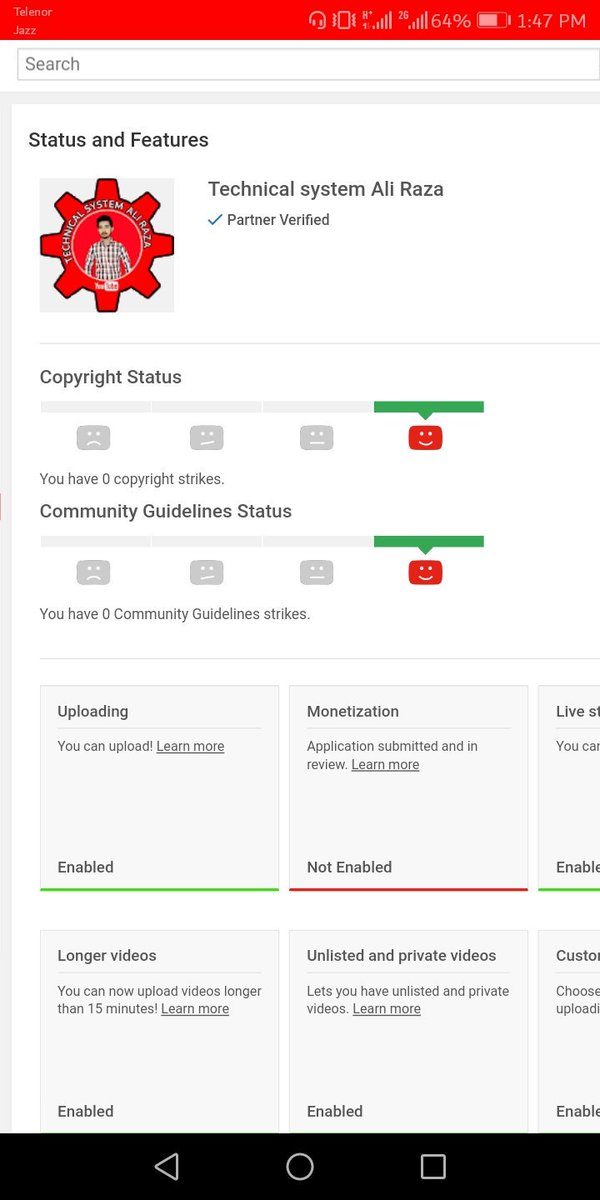This screenshot has width=600, height=1200.
Task: Open Learn more link in Longer videos card
Action: 195,1009
